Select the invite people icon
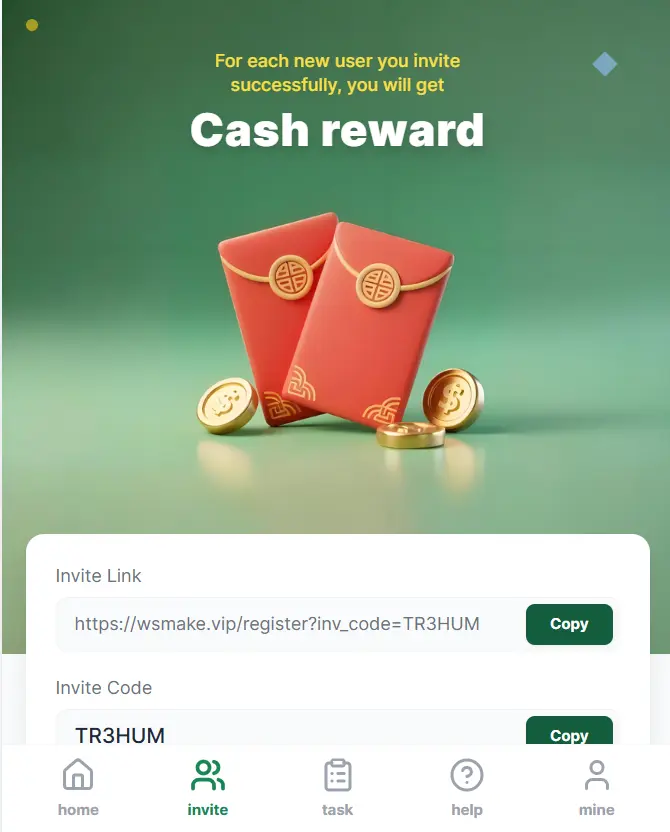 (208, 775)
